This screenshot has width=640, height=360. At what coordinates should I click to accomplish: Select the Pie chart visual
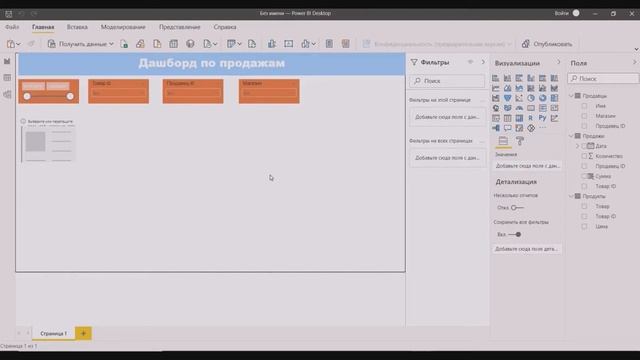point(531,98)
